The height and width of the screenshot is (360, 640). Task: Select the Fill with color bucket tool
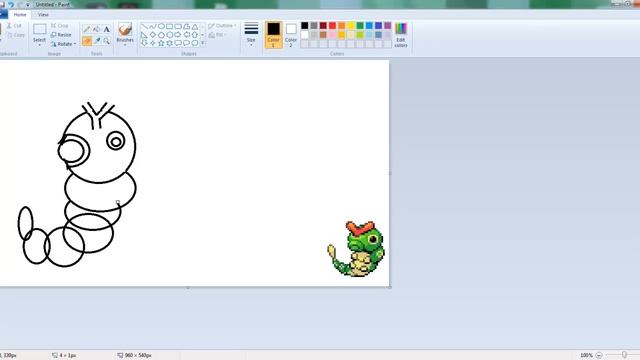pyautogui.click(x=96, y=29)
